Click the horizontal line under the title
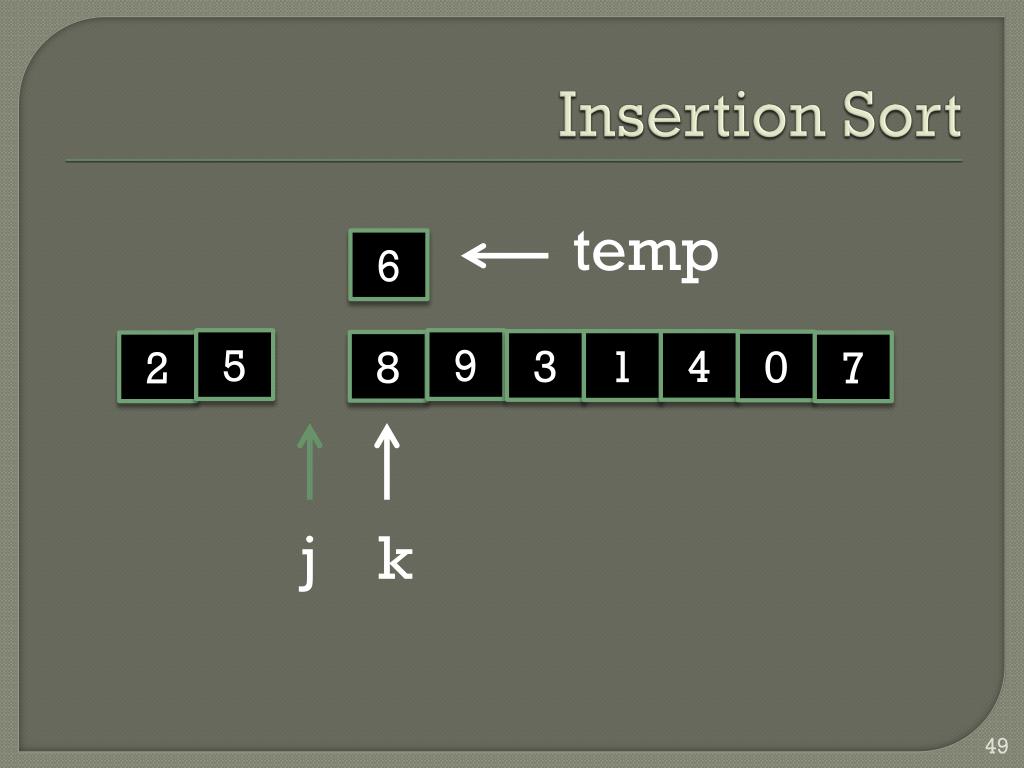 tap(513, 161)
